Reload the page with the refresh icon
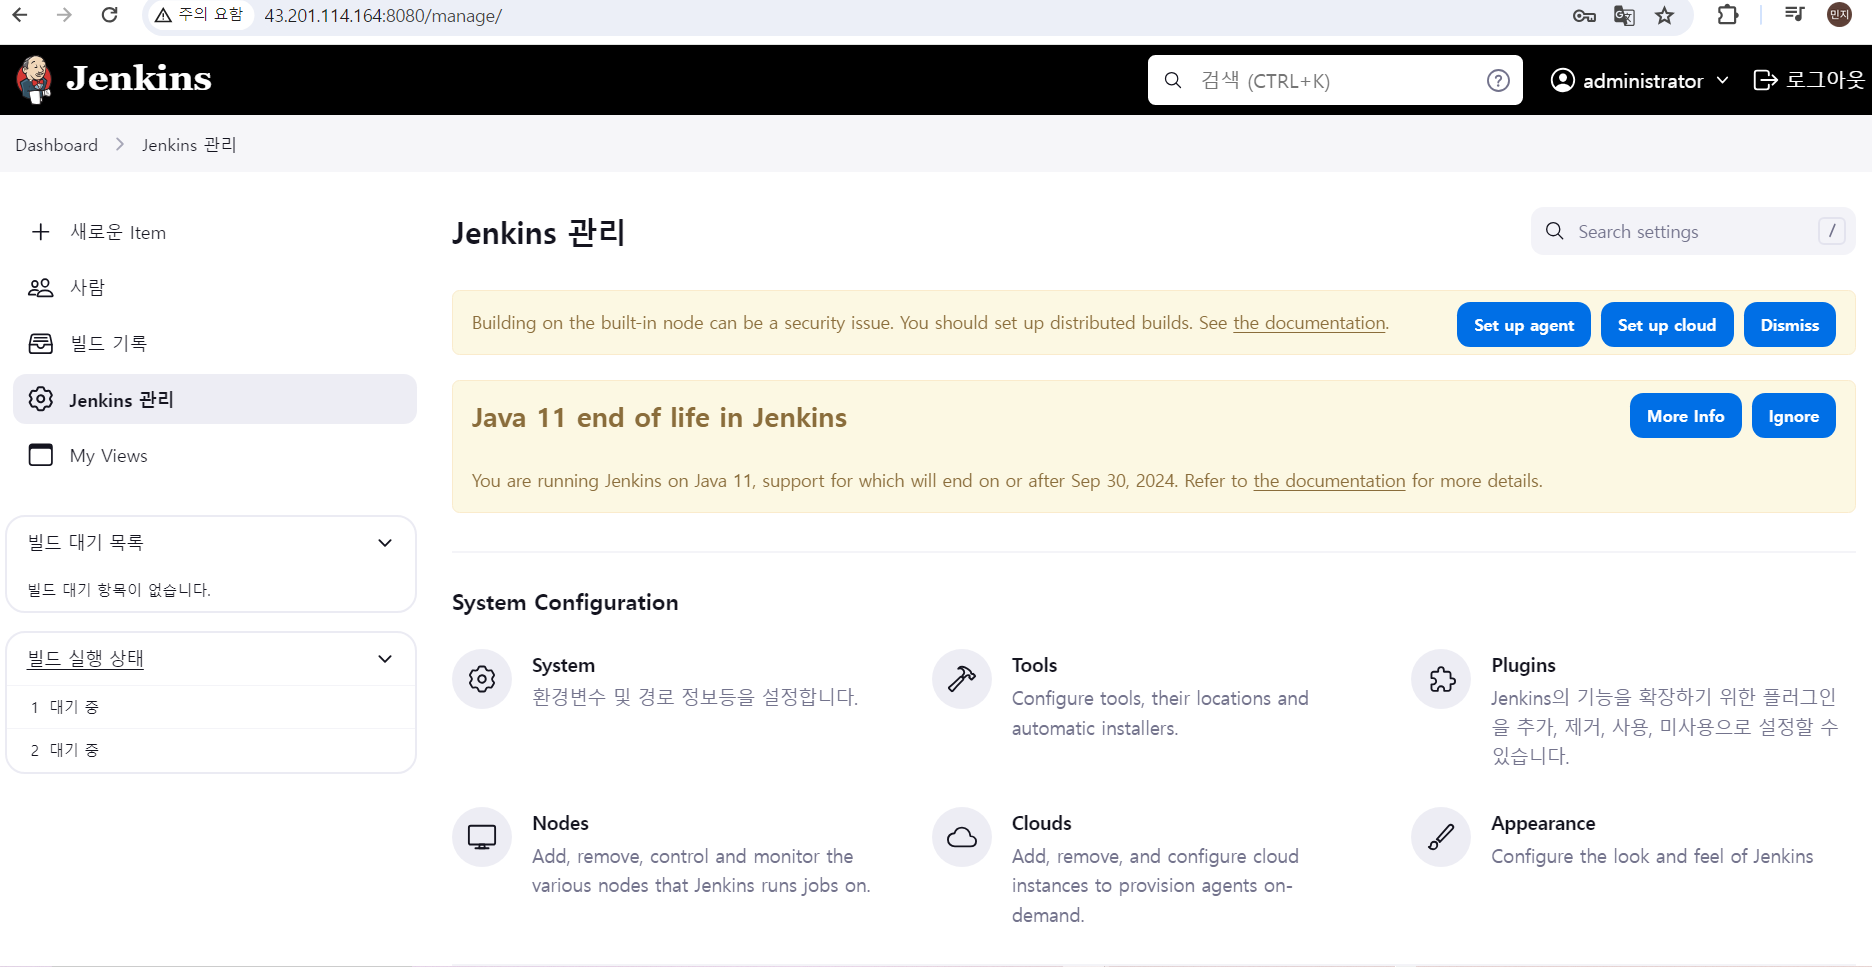This screenshot has width=1872, height=967. coord(110,15)
